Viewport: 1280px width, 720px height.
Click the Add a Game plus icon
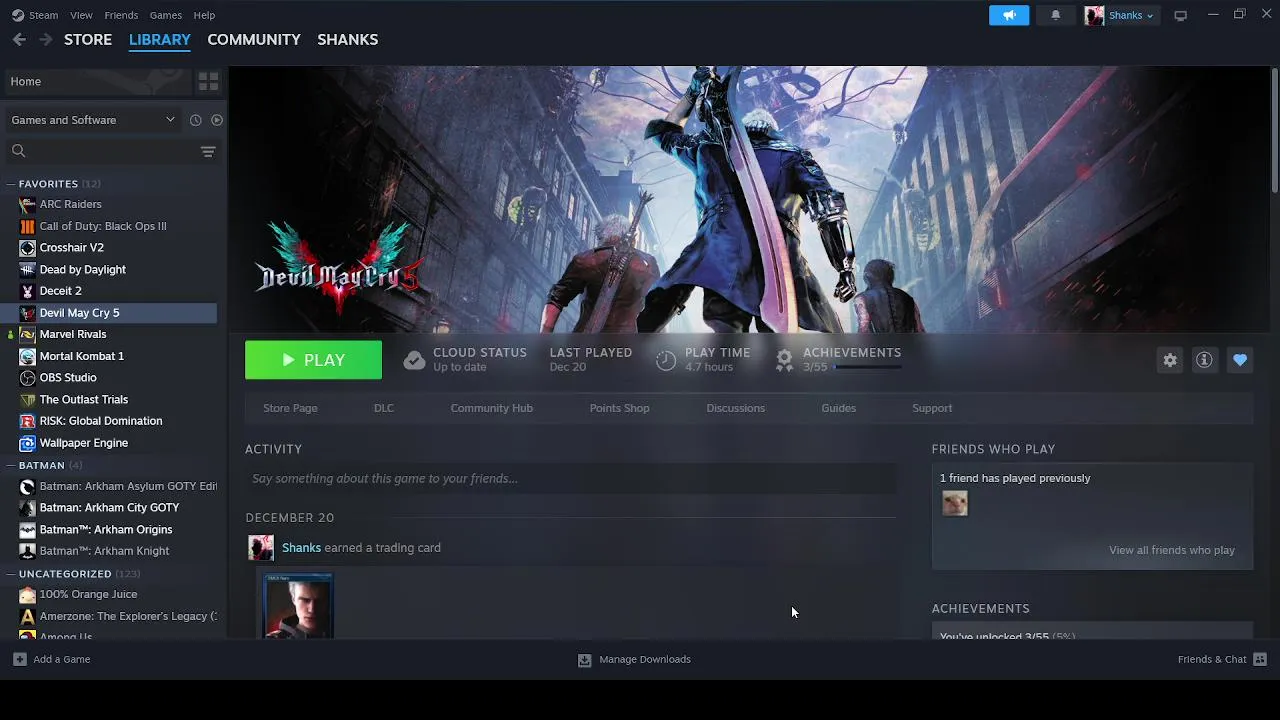point(19,659)
